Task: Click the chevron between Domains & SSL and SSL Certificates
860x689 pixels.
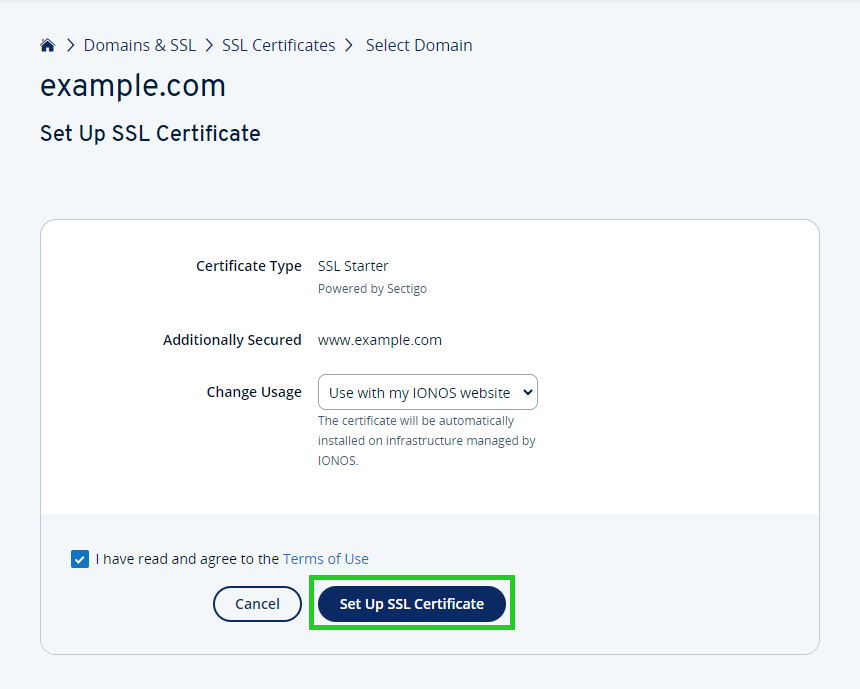Action: [x=209, y=45]
